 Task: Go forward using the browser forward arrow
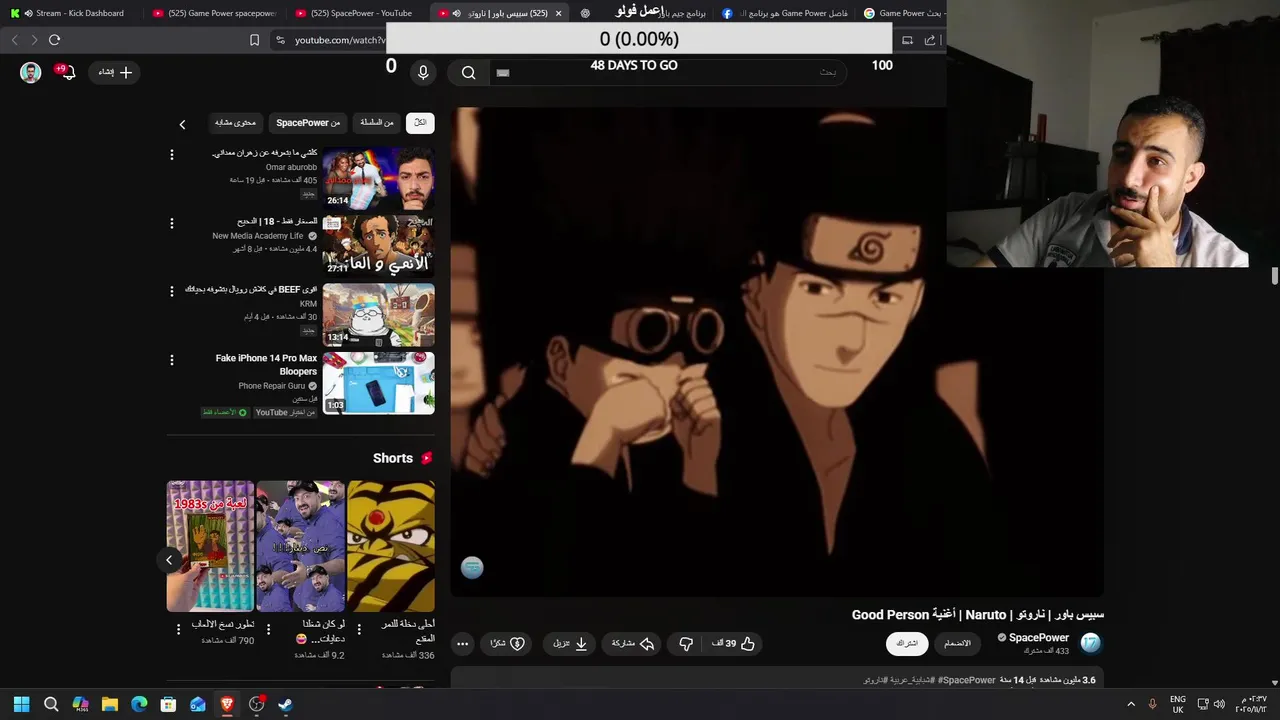point(34,40)
